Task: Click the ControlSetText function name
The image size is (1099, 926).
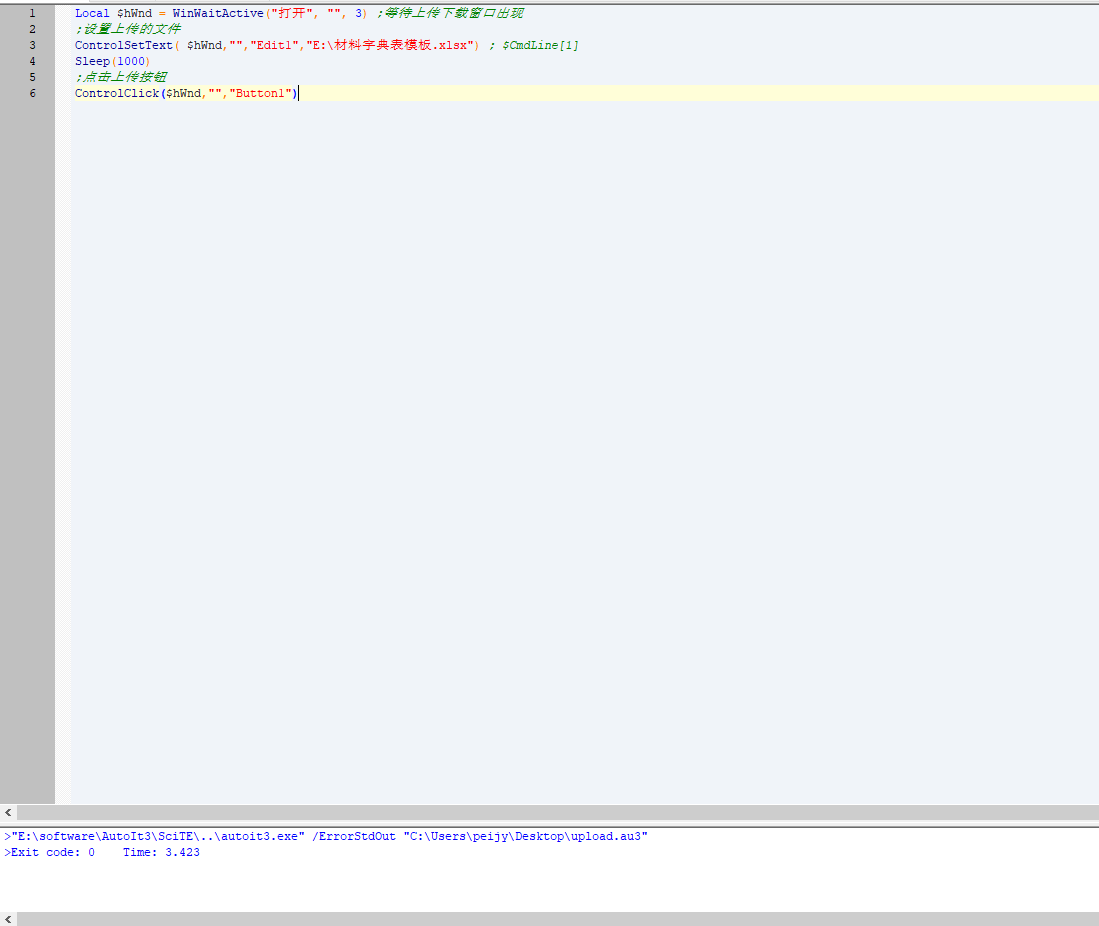Action: tap(124, 46)
